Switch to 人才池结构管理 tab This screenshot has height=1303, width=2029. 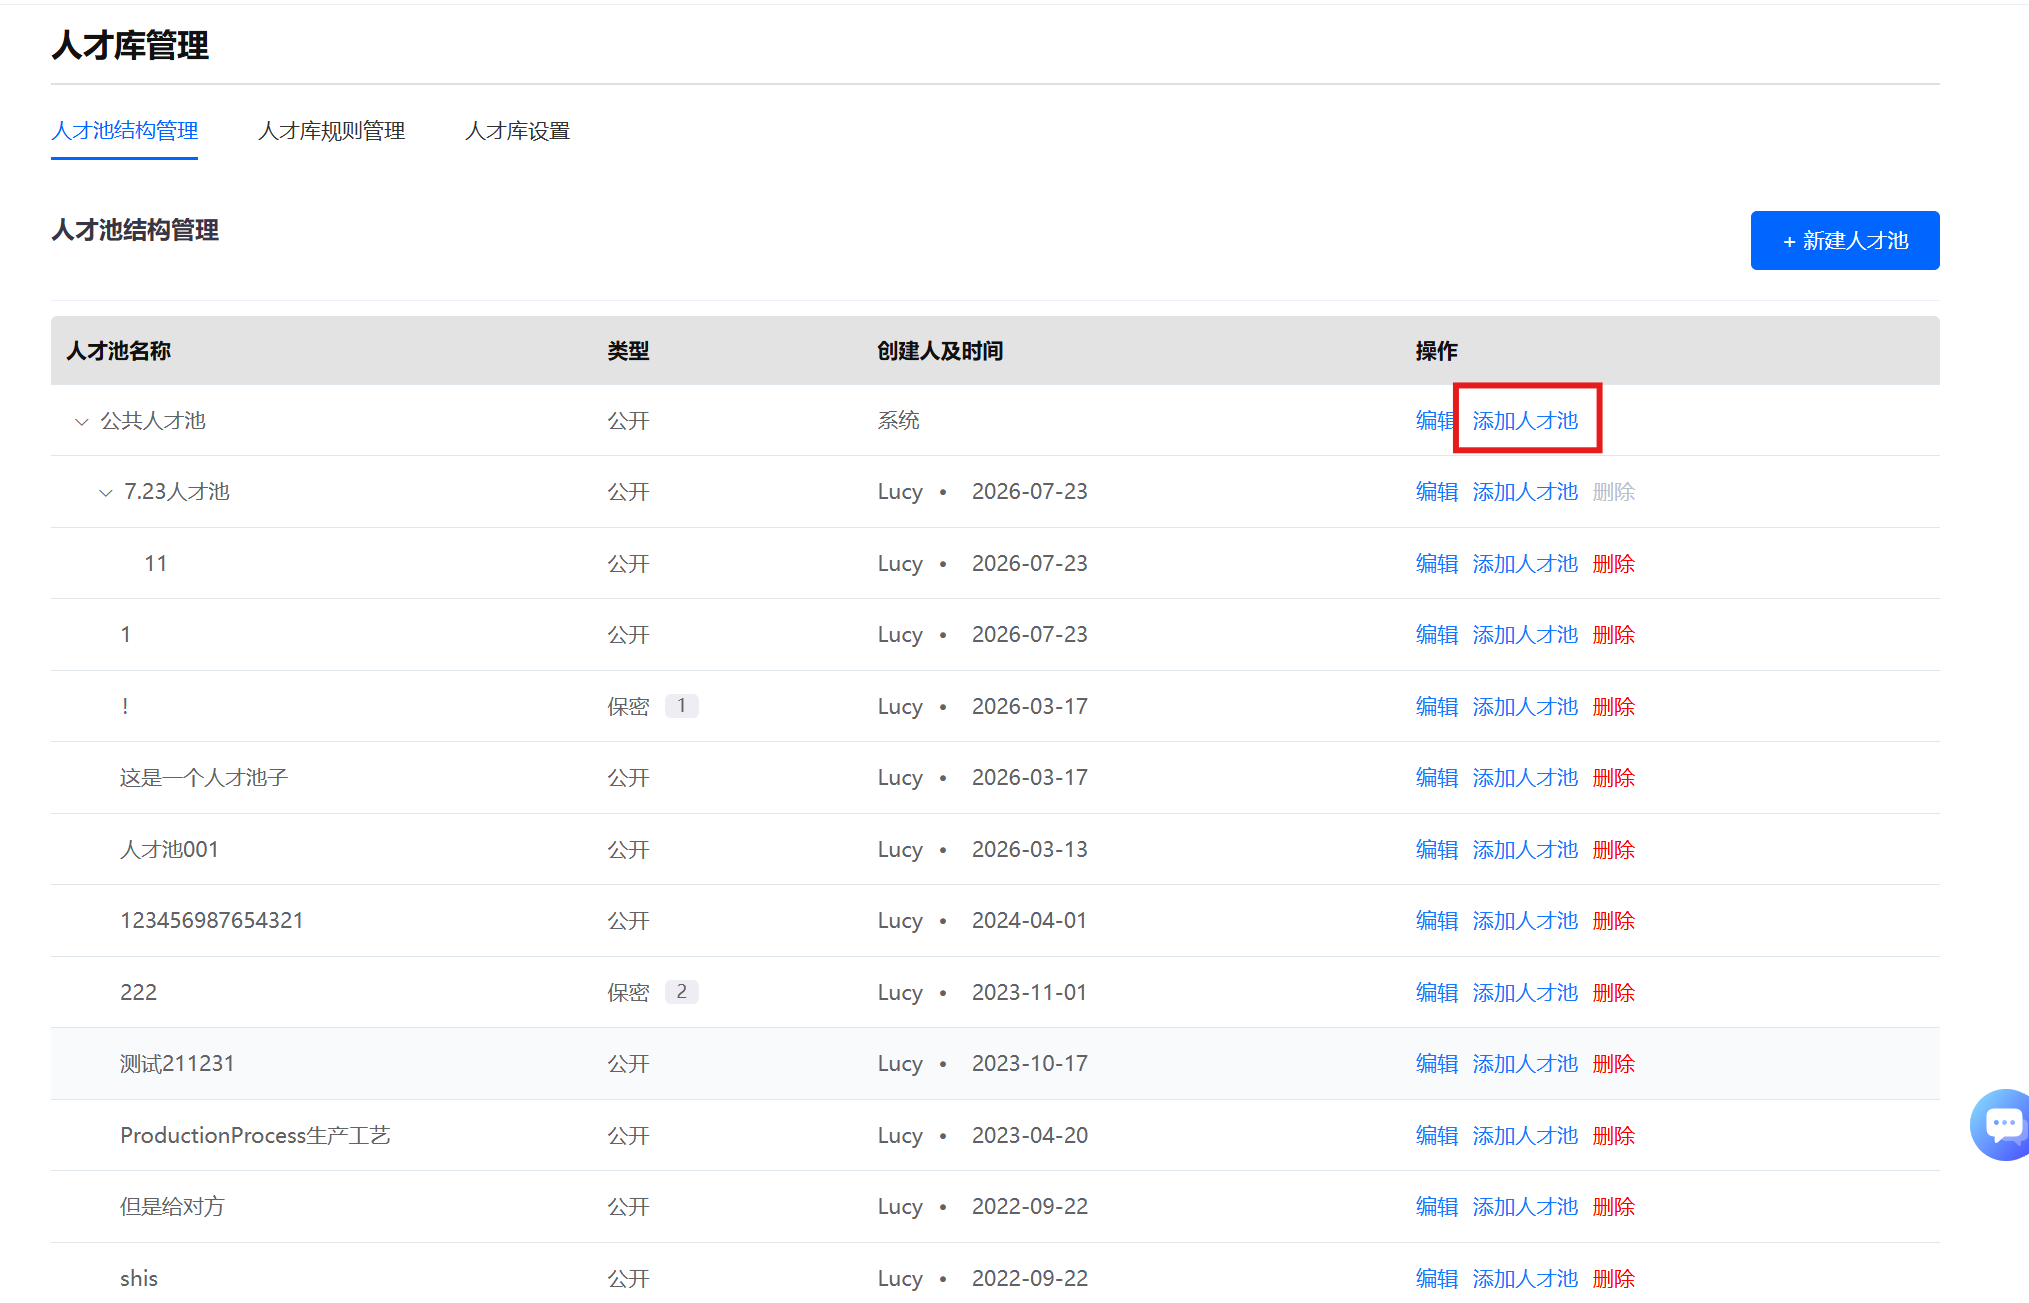coord(125,131)
